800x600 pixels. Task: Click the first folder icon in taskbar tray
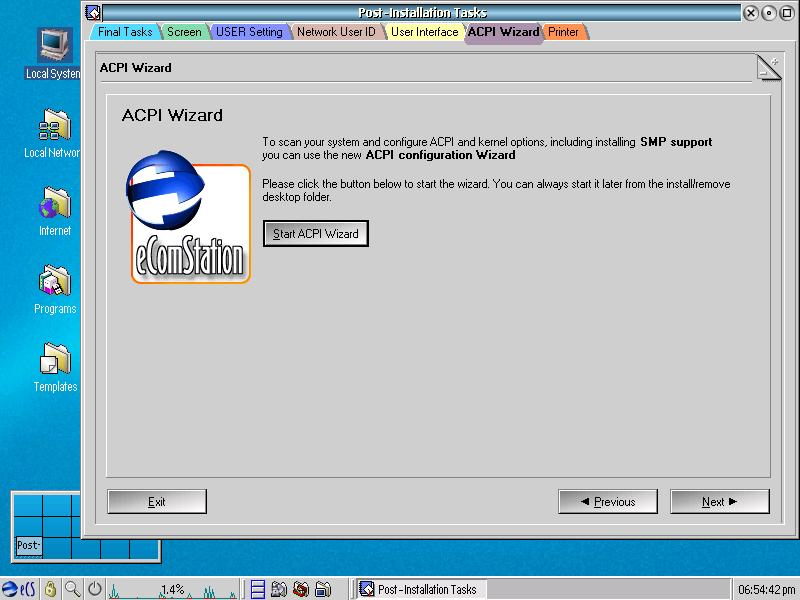coord(279,589)
